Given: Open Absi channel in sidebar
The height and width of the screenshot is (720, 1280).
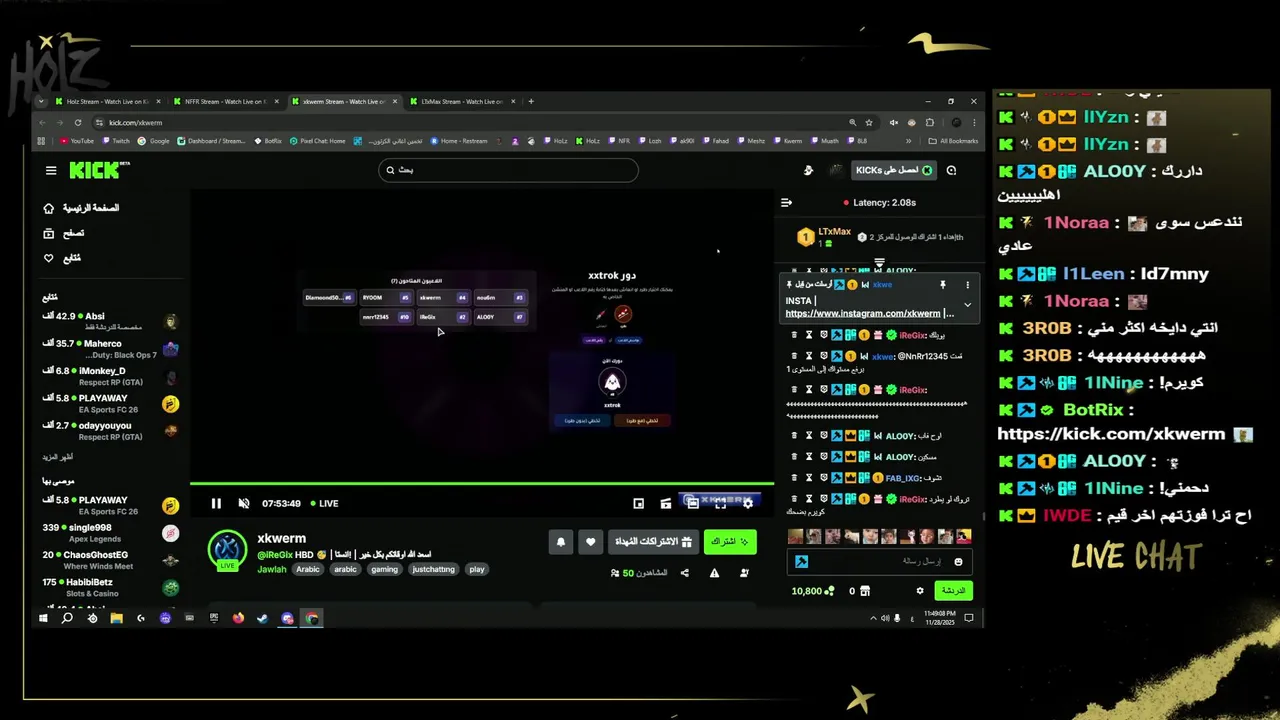Looking at the screenshot, I should tap(110, 321).
